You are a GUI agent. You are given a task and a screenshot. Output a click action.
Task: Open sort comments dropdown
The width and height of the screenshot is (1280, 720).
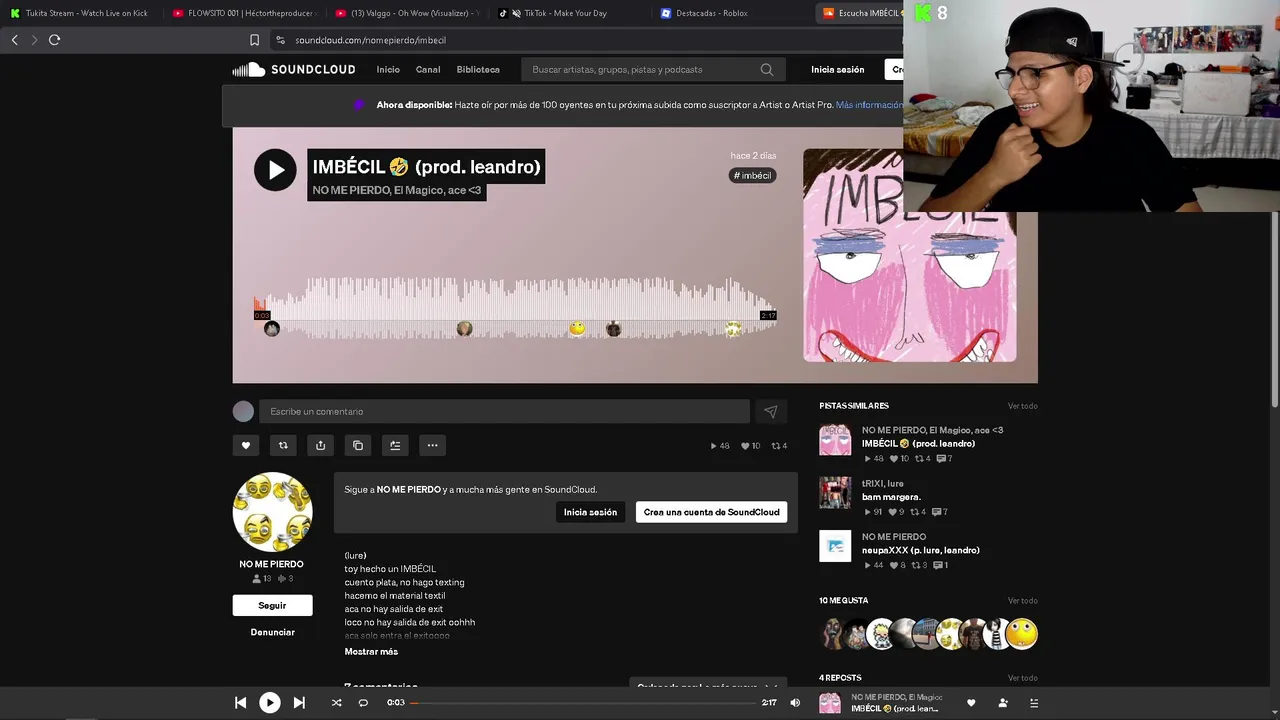coord(708,686)
